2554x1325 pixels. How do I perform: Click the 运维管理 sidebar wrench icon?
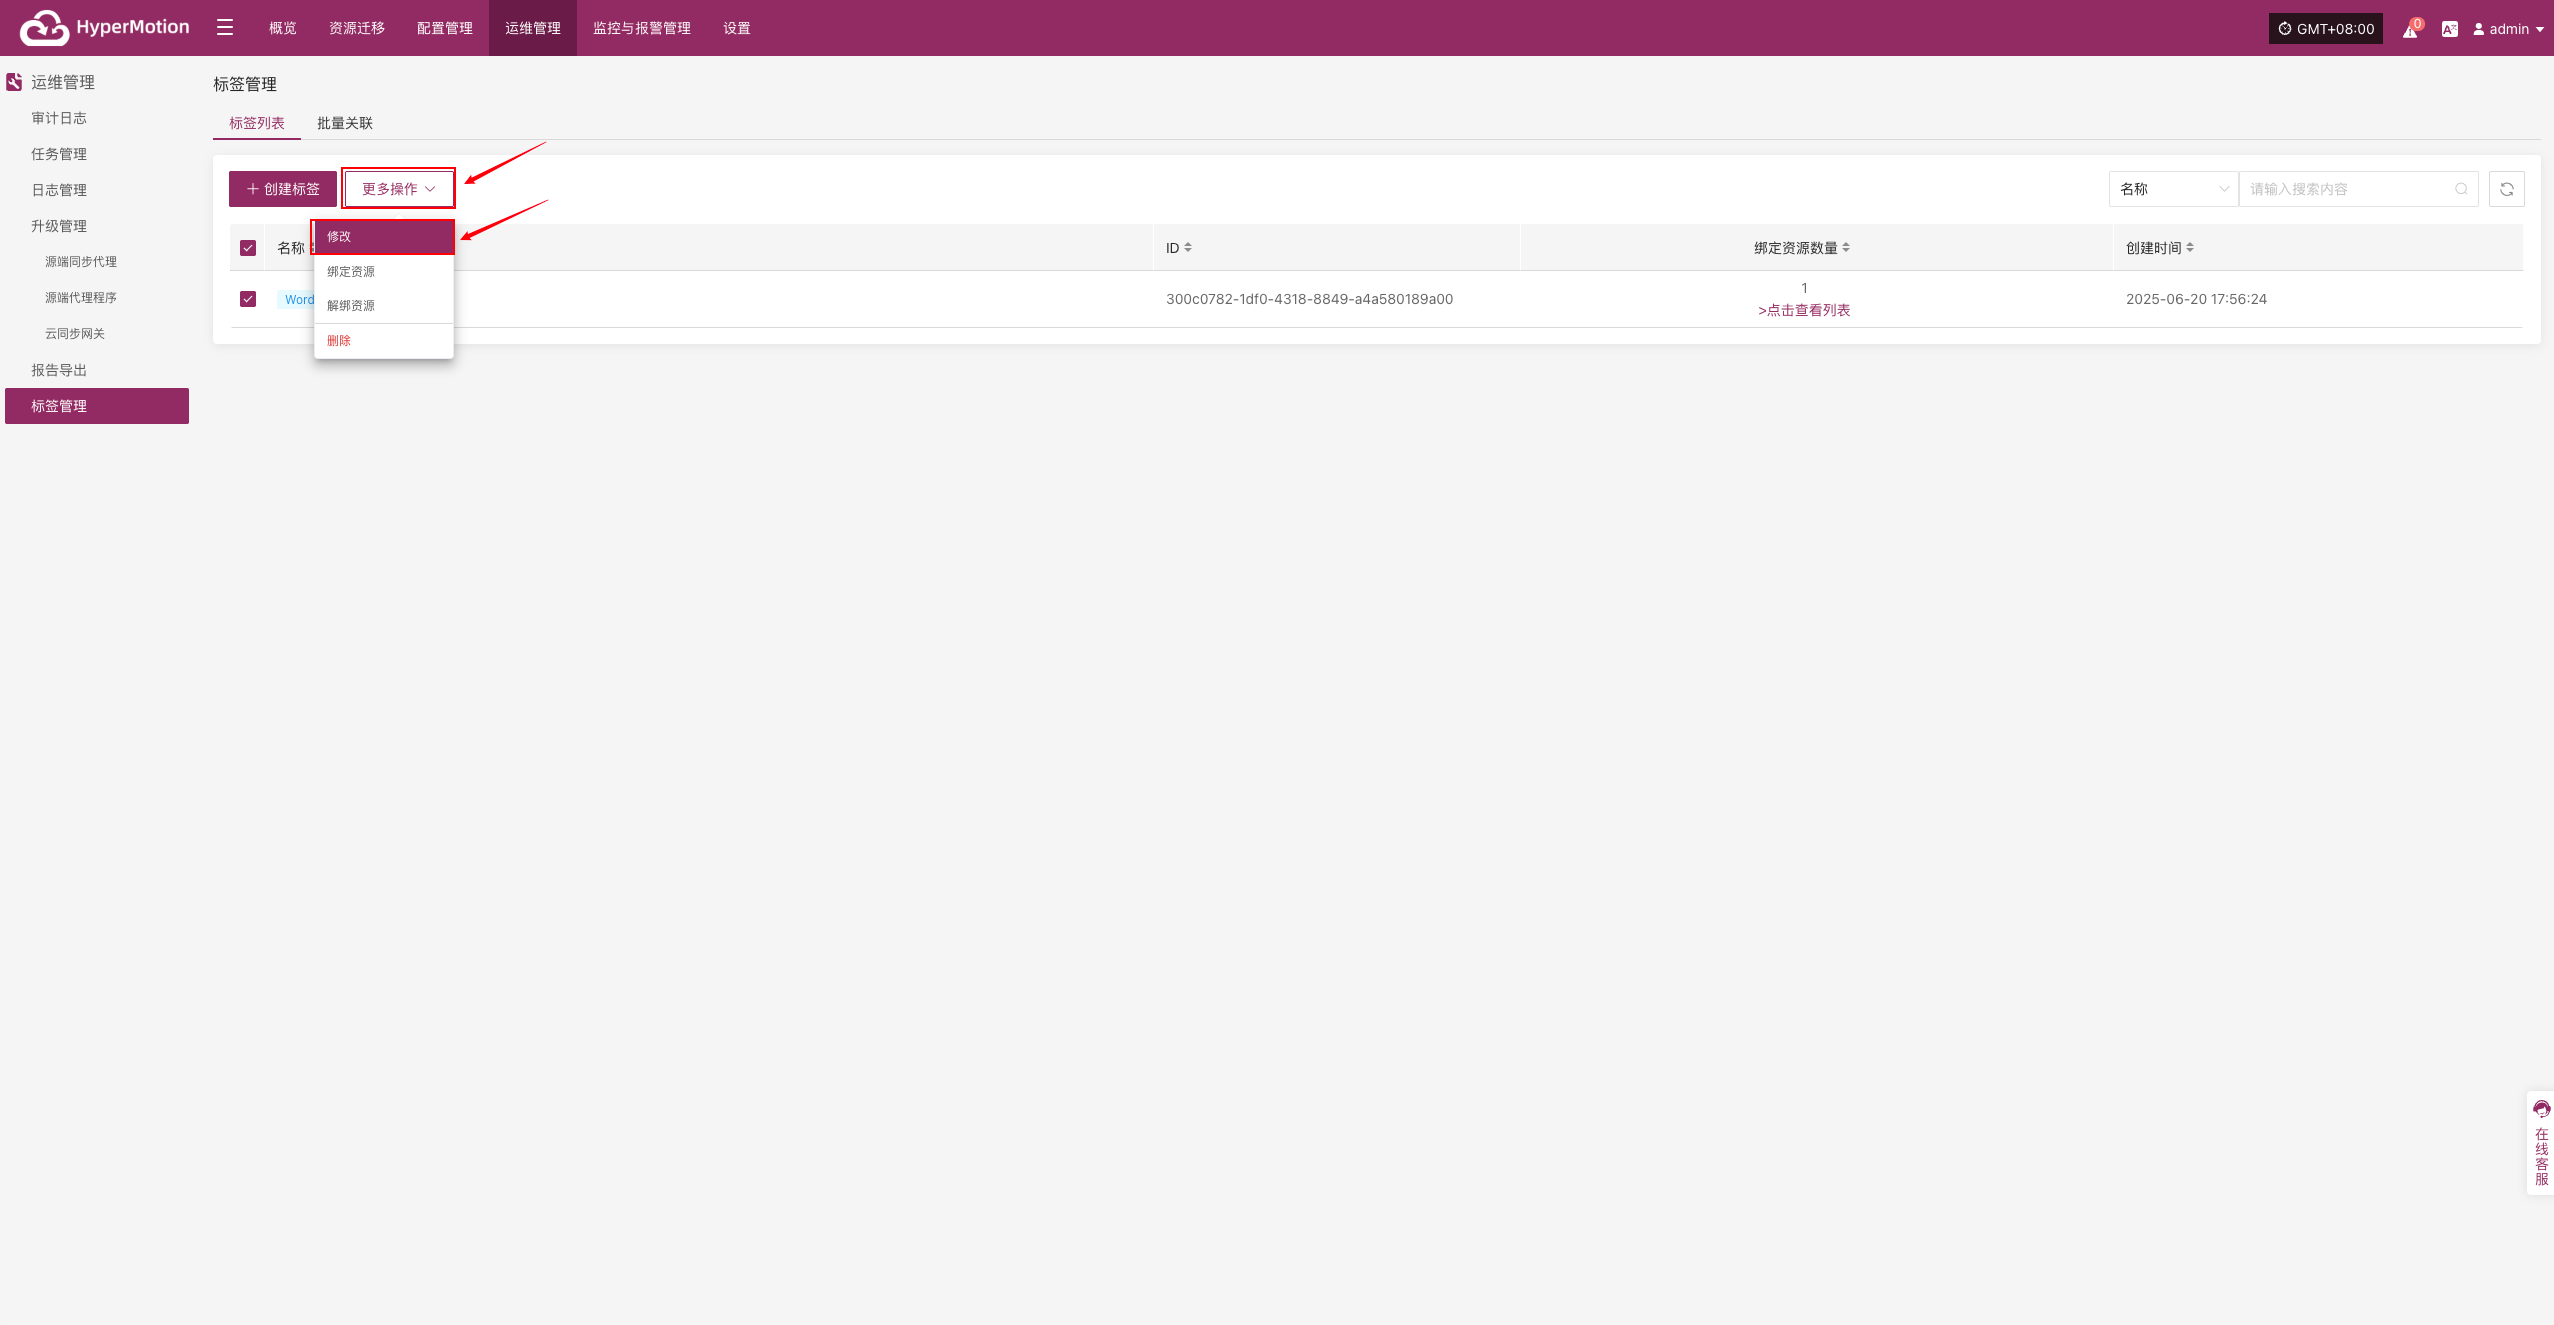point(14,82)
